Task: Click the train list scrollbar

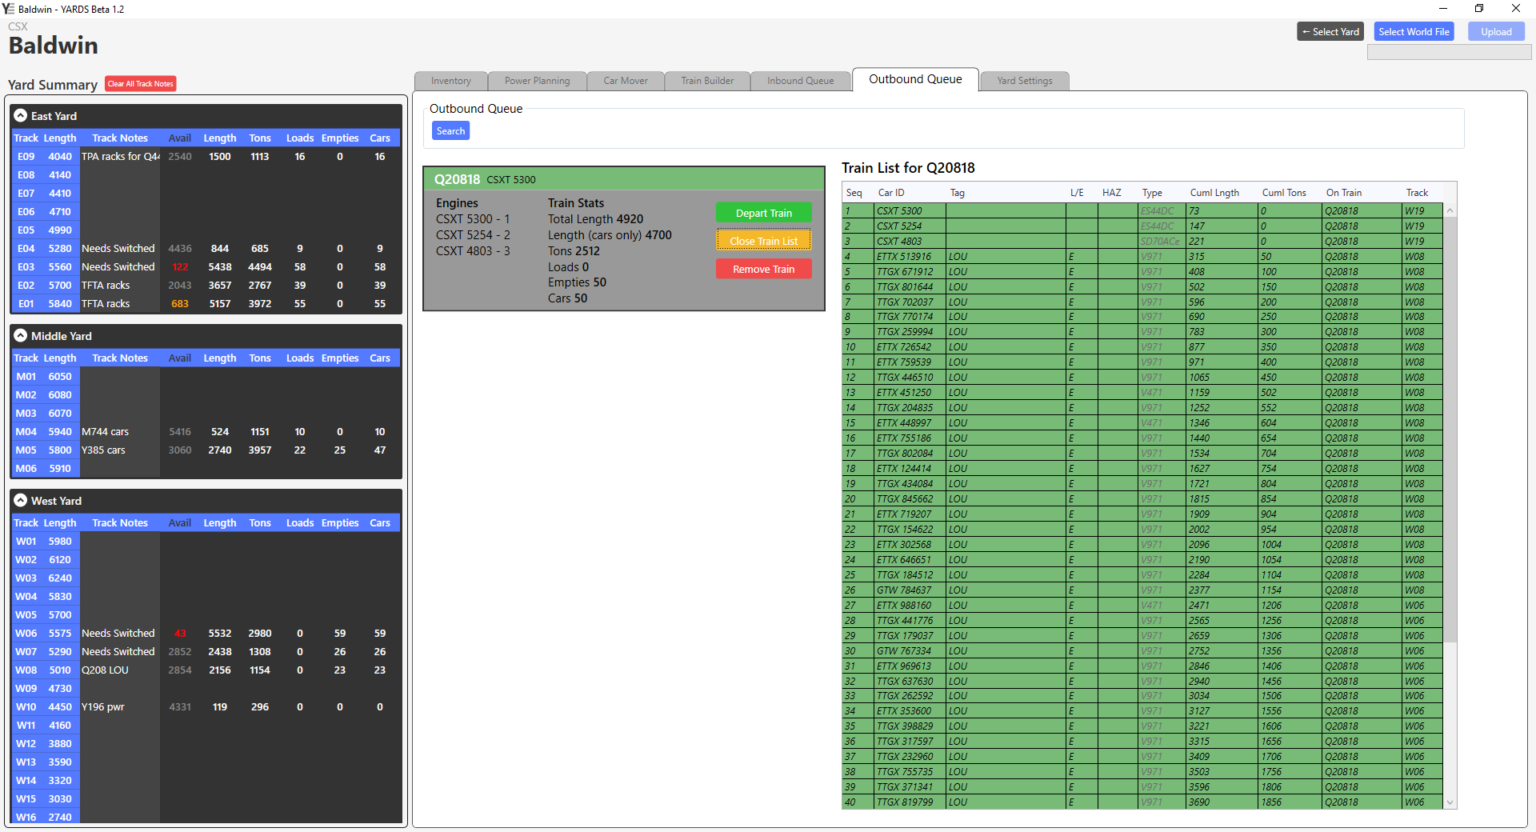Action: point(1449,400)
